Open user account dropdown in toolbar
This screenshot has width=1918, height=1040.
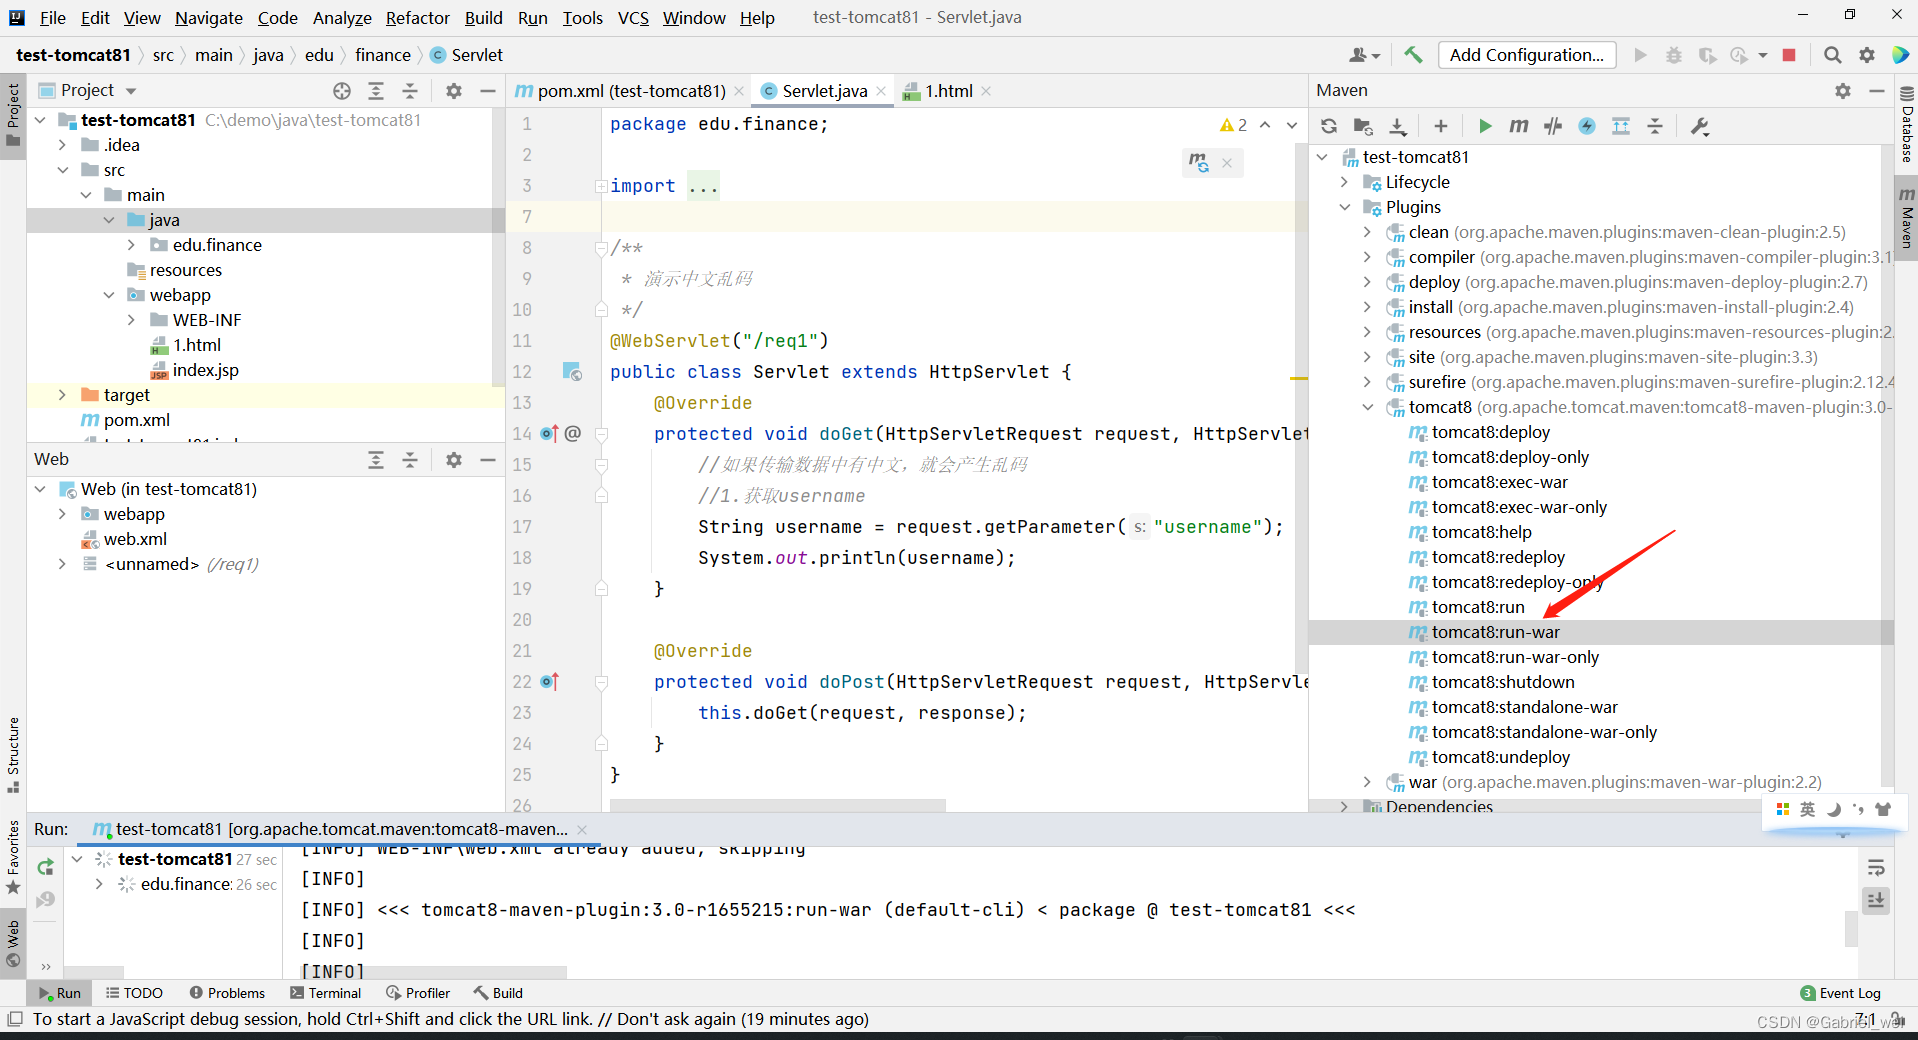pos(1364,55)
